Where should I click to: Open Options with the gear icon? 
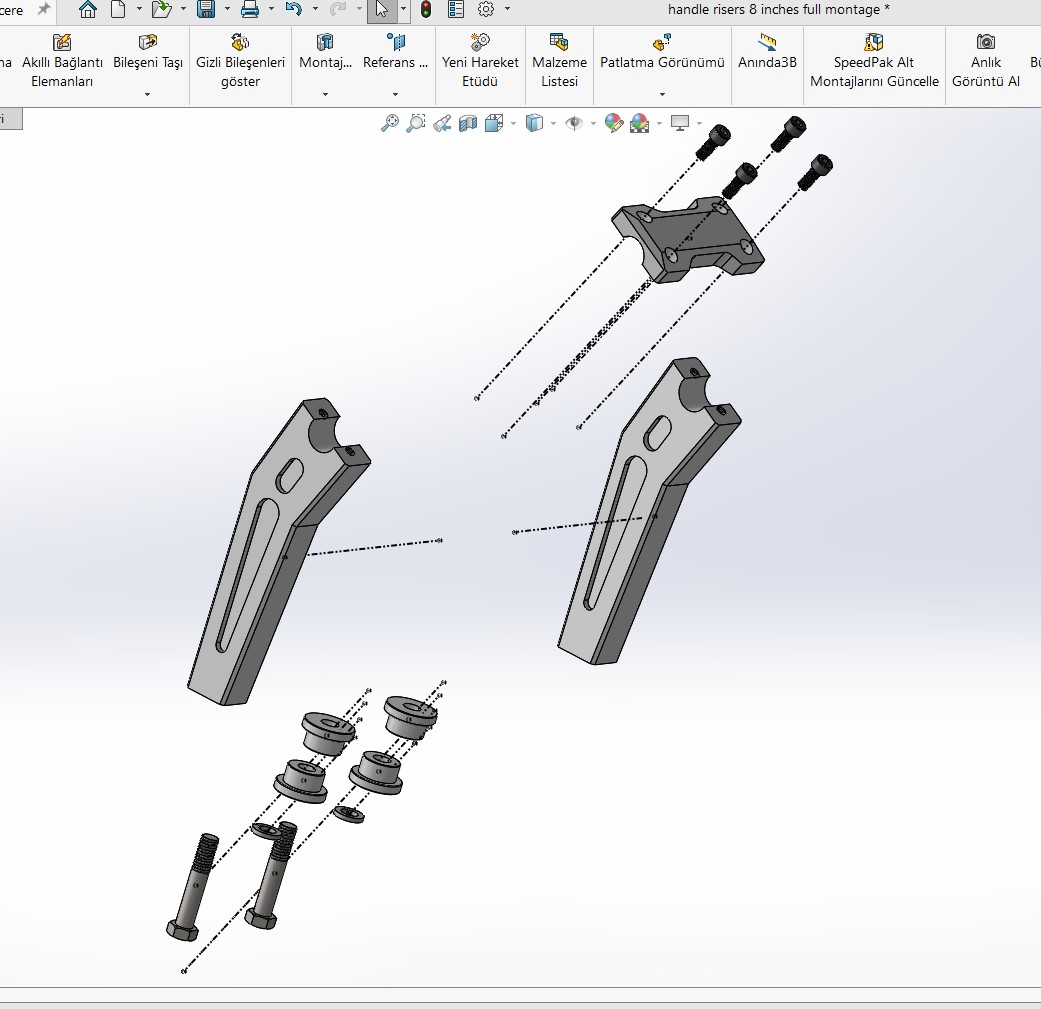click(x=486, y=9)
